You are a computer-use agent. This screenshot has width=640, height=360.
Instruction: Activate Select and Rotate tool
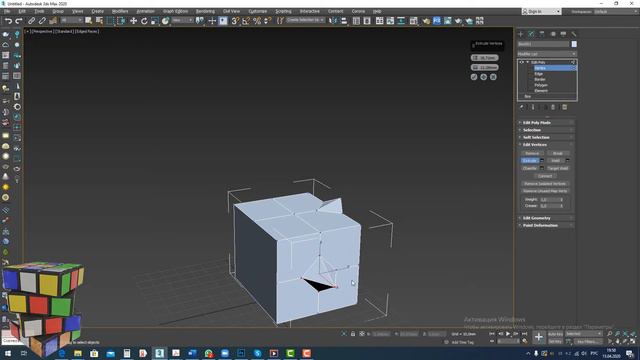tap(144, 21)
